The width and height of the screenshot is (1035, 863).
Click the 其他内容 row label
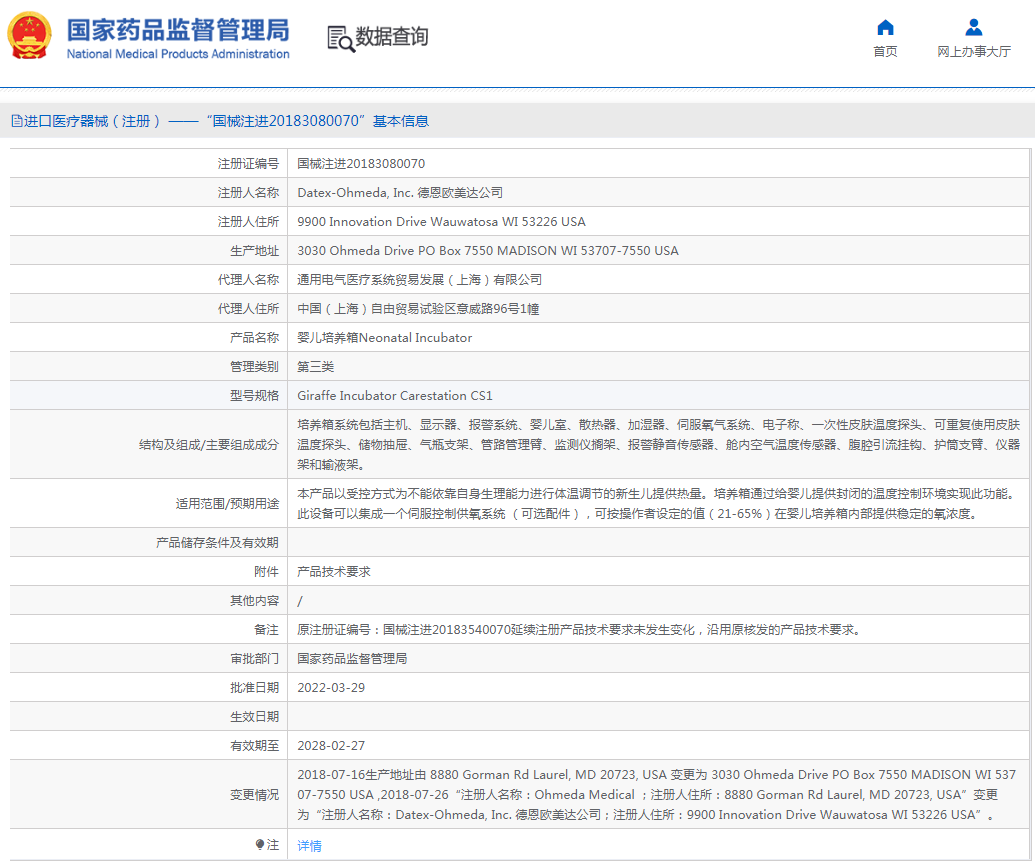click(x=254, y=601)
